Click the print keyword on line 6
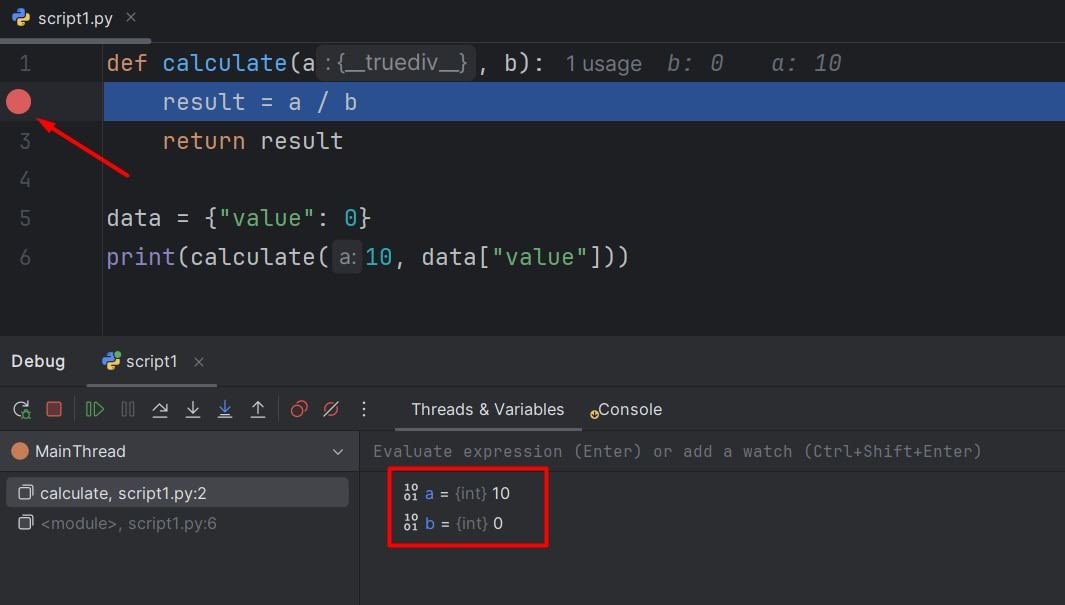Screen dimensions: 1065x605 (x=141, y=257)
